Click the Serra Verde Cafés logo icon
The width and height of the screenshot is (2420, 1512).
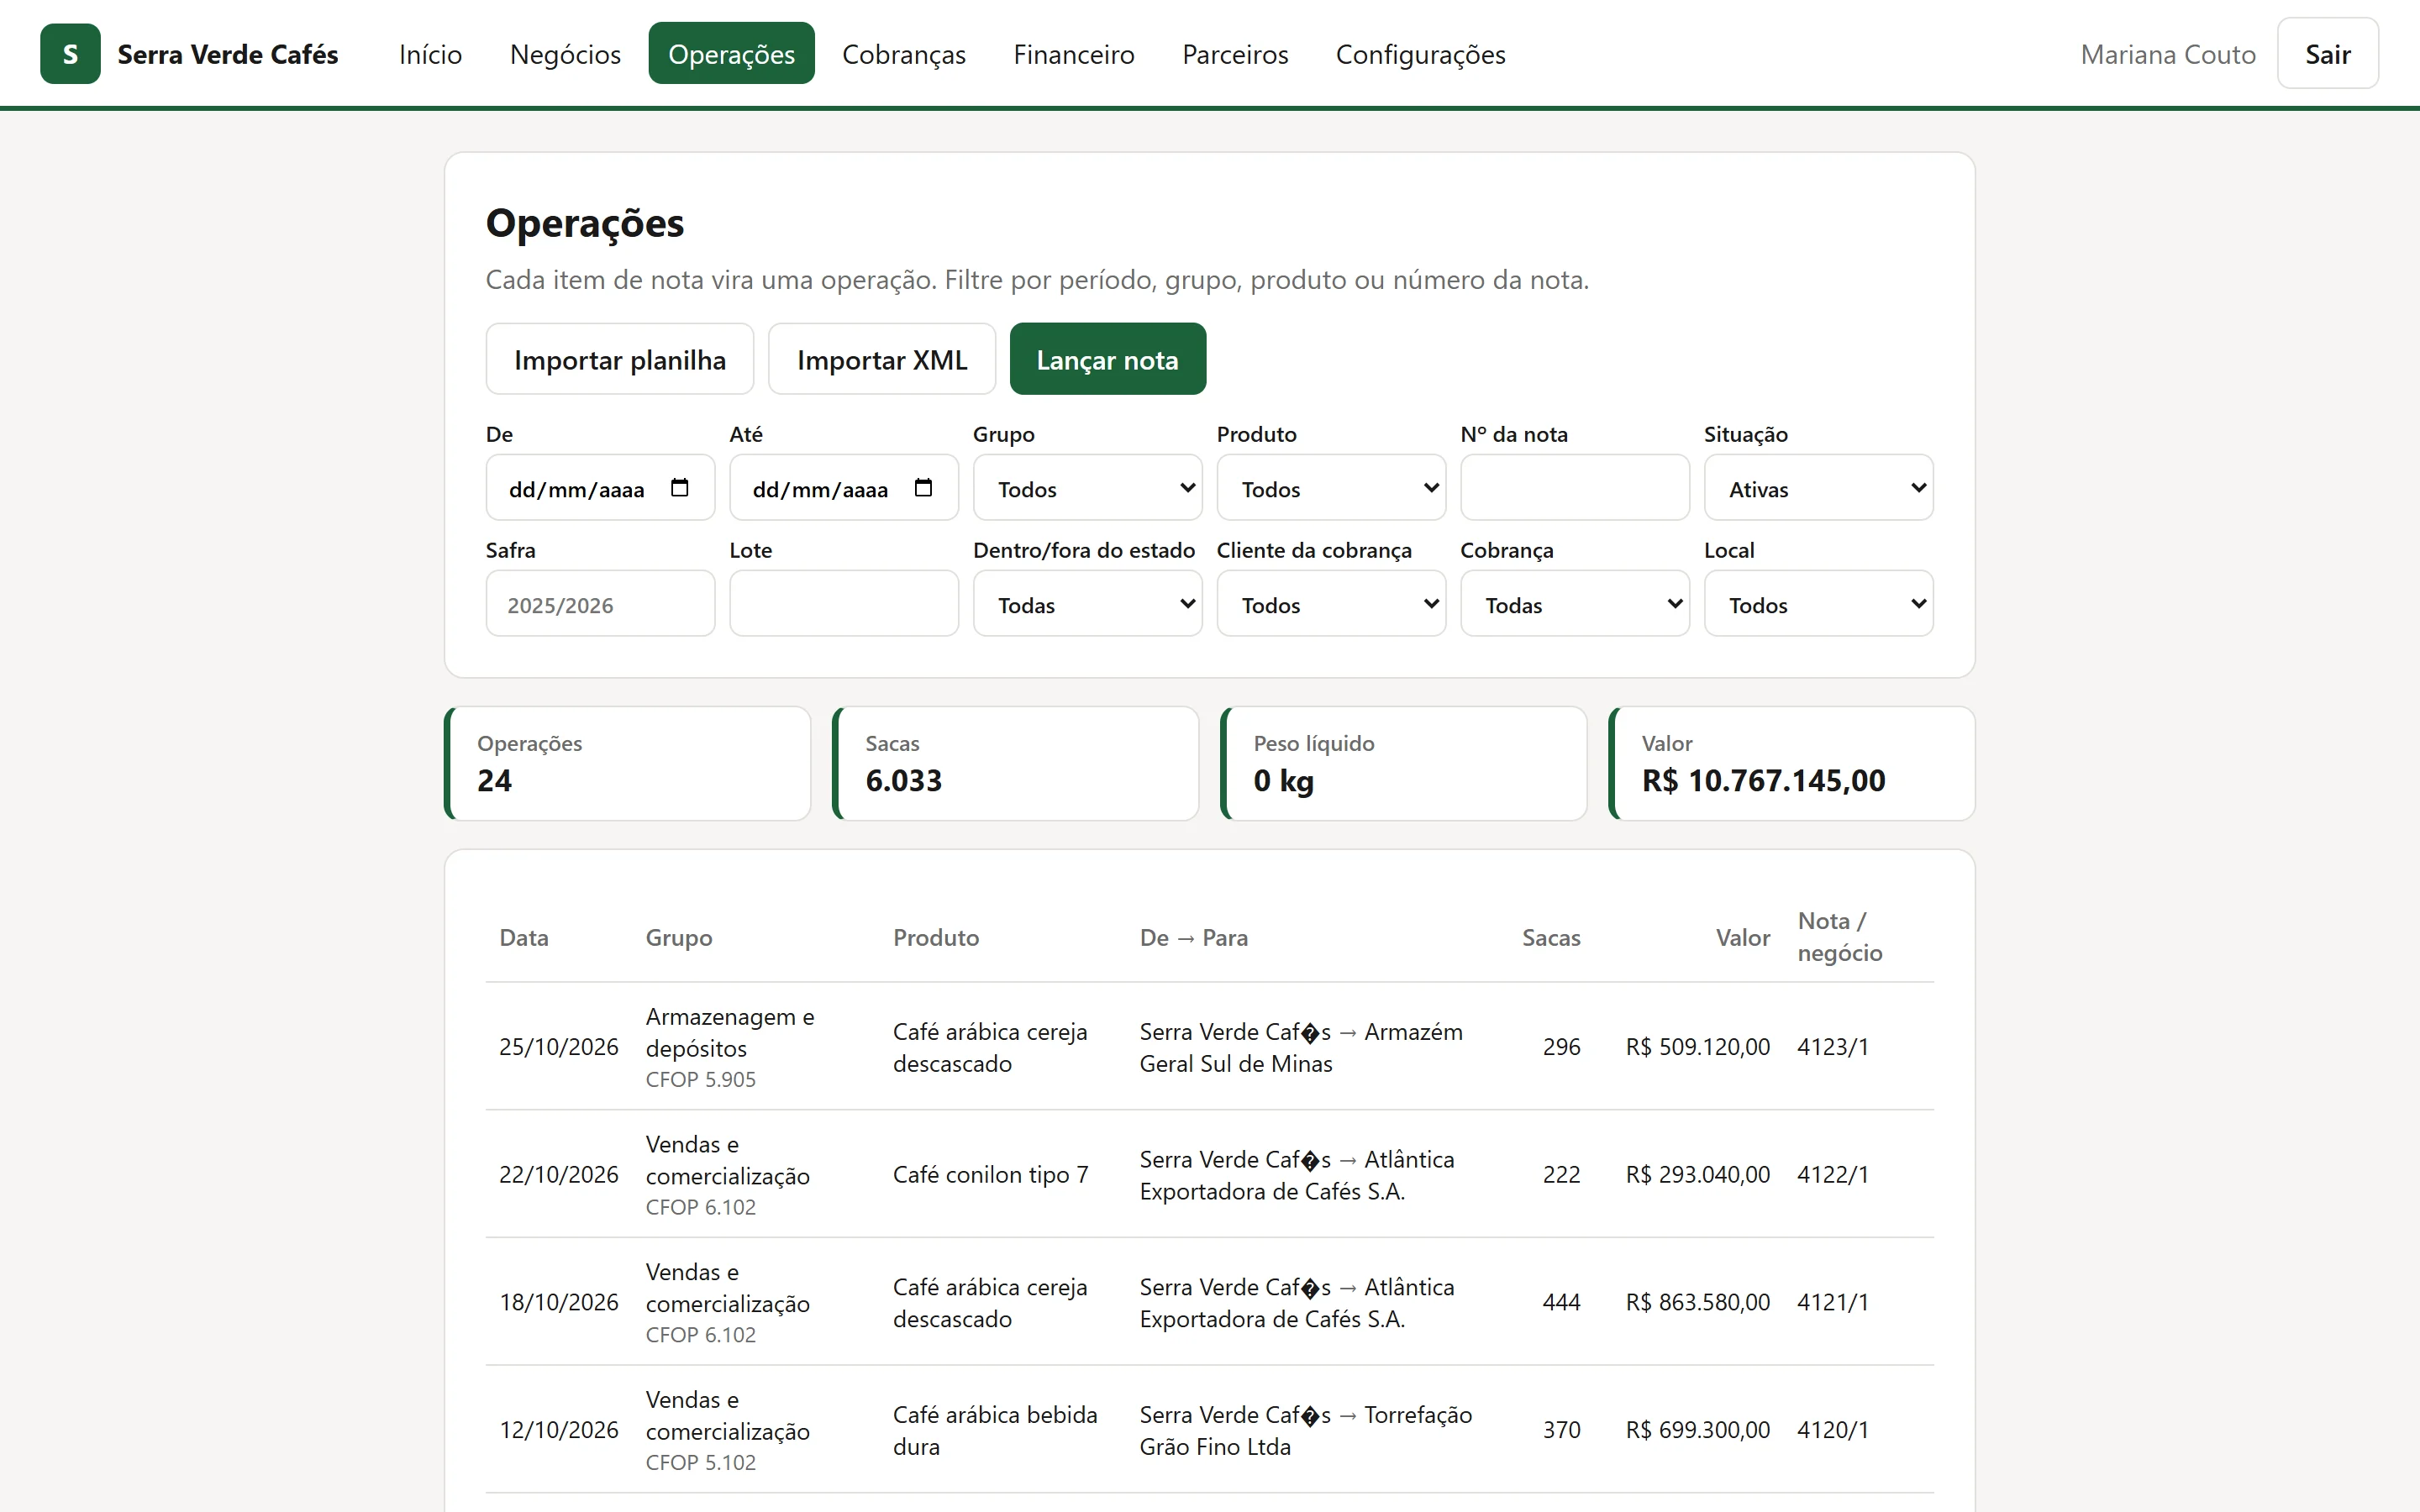[70, 54]
